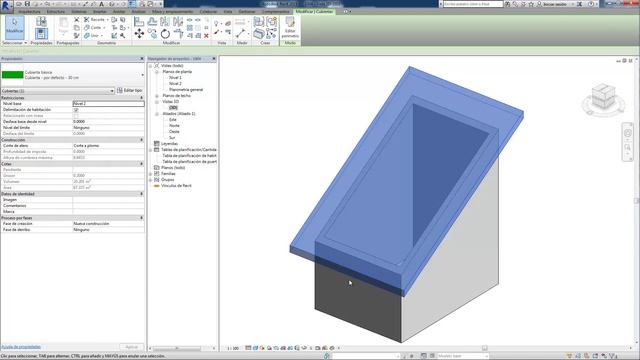This screenshot has height=360, width=640.
Task: Select the Offset tool in Modificar panel
Action: pos(152,22)
